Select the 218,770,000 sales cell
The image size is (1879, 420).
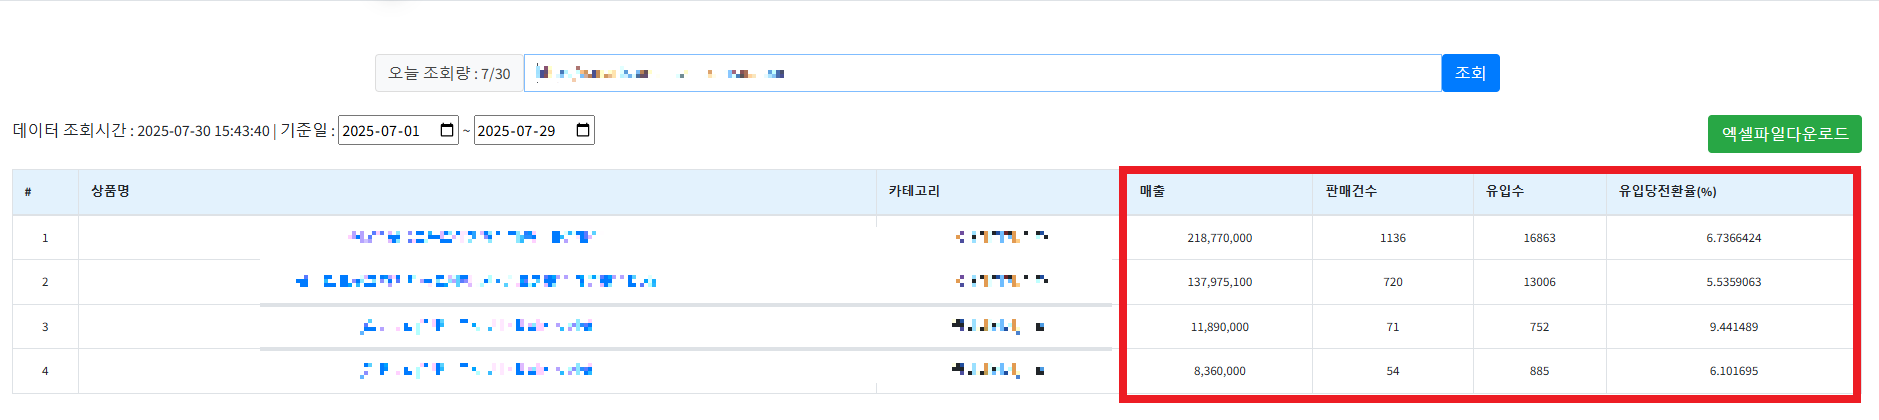(x=1219, y=238)
